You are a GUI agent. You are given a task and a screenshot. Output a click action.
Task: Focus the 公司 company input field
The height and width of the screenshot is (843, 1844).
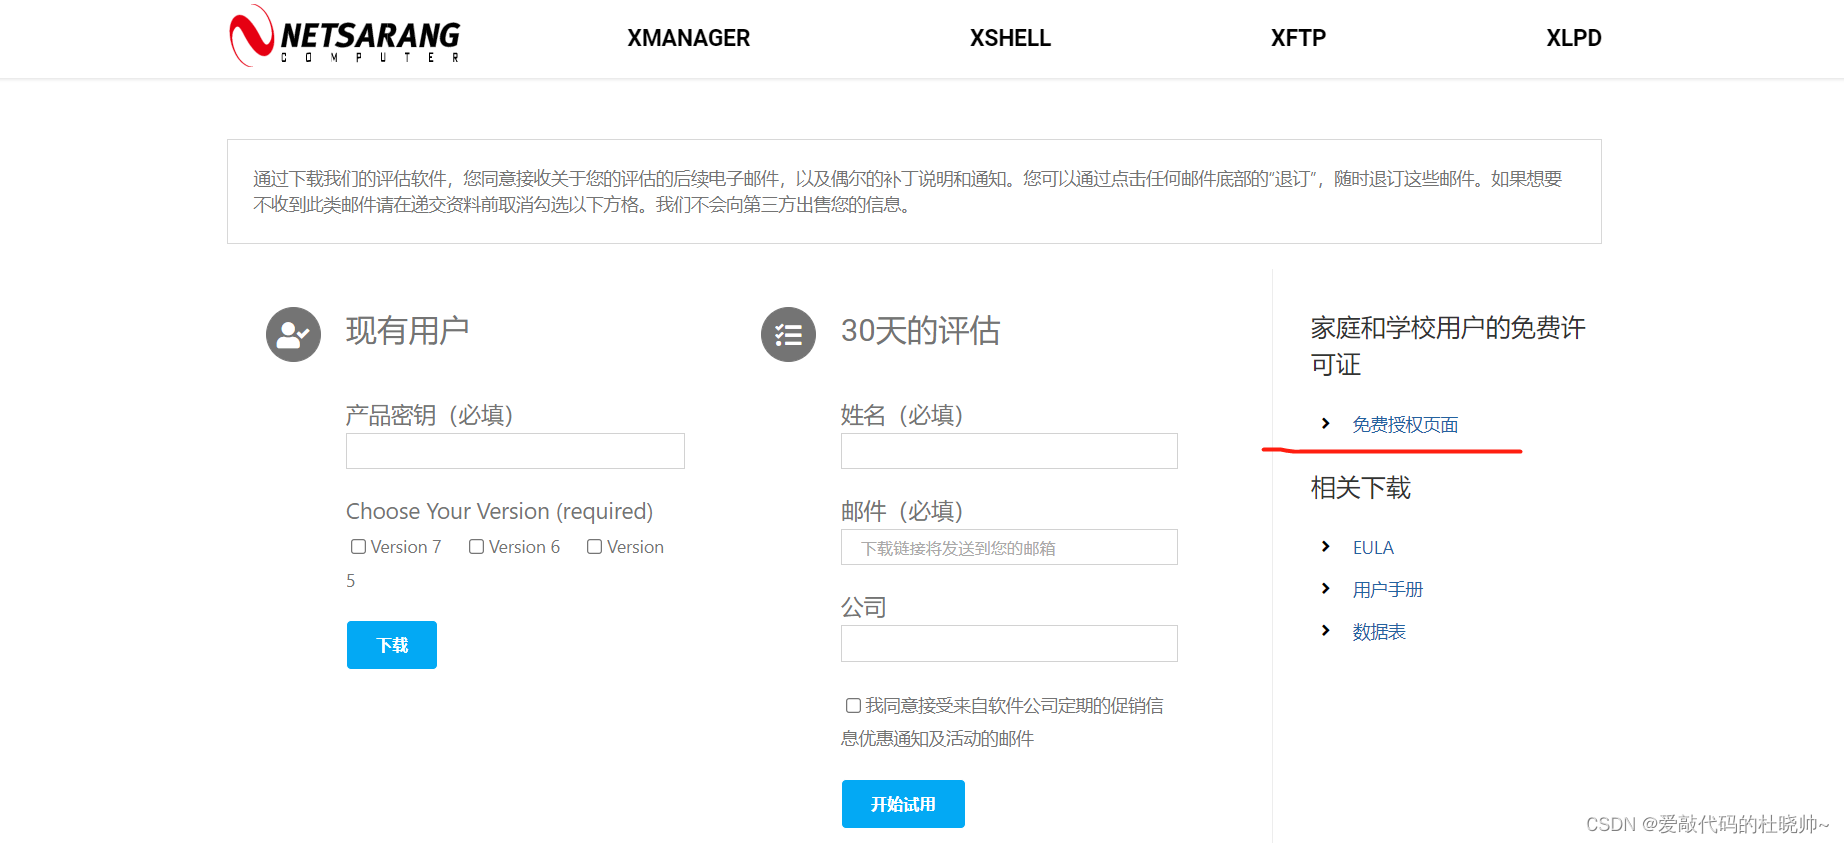(1009, 643)
